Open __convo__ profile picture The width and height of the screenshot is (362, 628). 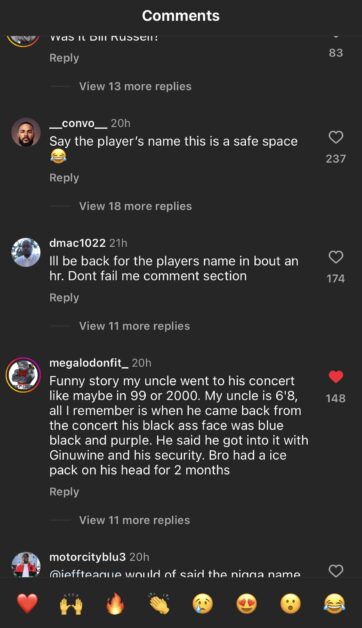(26, 132)
